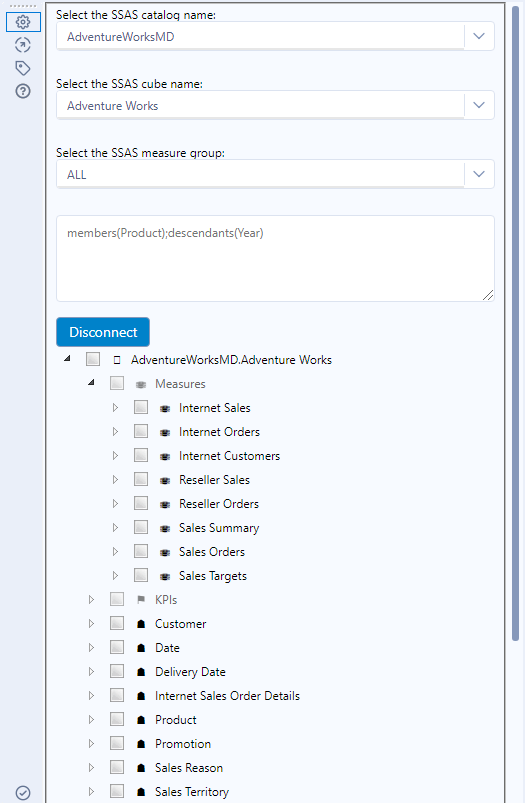Image resolution: width=525 pixels, height=803 pixels.
Task: Click the Date dimension icon
Action: tap(141, 648)
